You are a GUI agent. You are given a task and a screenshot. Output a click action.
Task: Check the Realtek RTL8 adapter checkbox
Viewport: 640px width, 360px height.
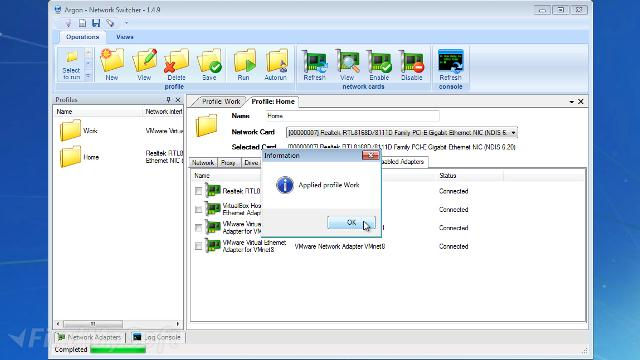[198, 191]
